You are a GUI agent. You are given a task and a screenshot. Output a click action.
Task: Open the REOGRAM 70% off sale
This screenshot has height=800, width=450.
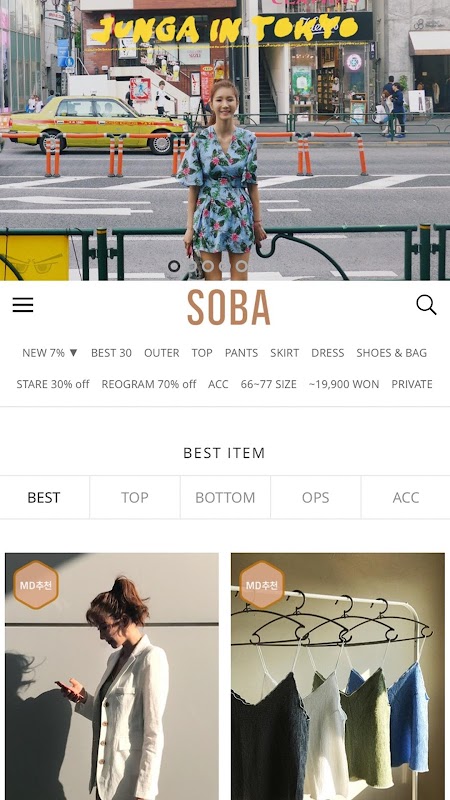(148, 384)
